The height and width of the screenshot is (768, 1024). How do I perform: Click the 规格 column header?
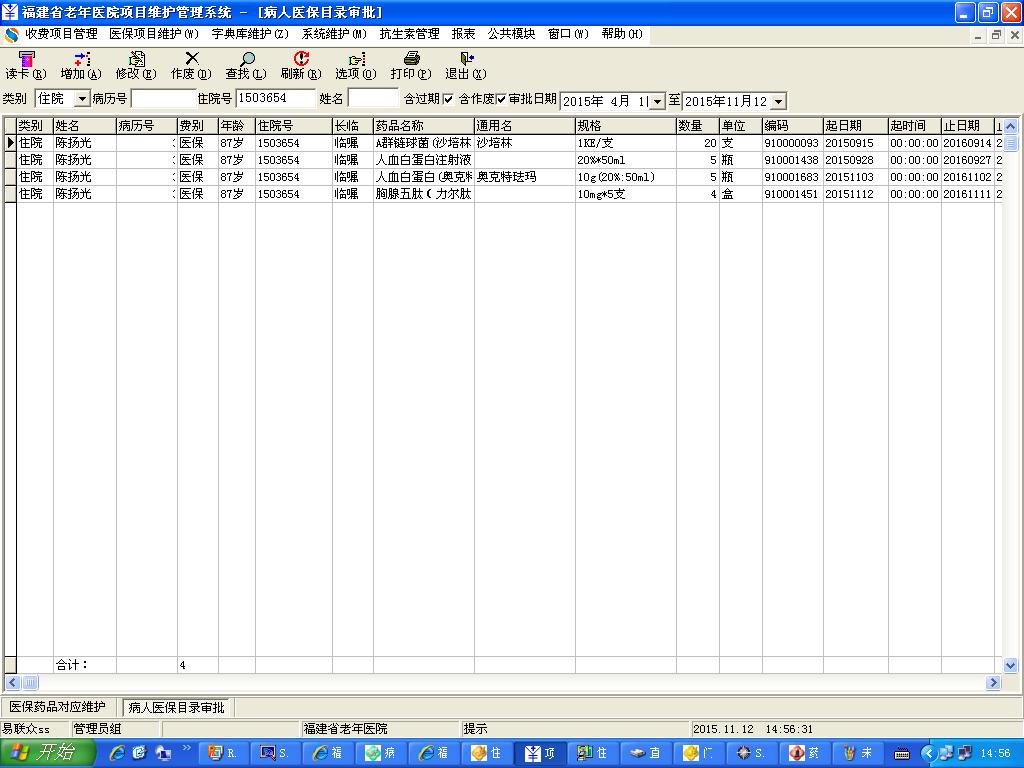point(626,126)
